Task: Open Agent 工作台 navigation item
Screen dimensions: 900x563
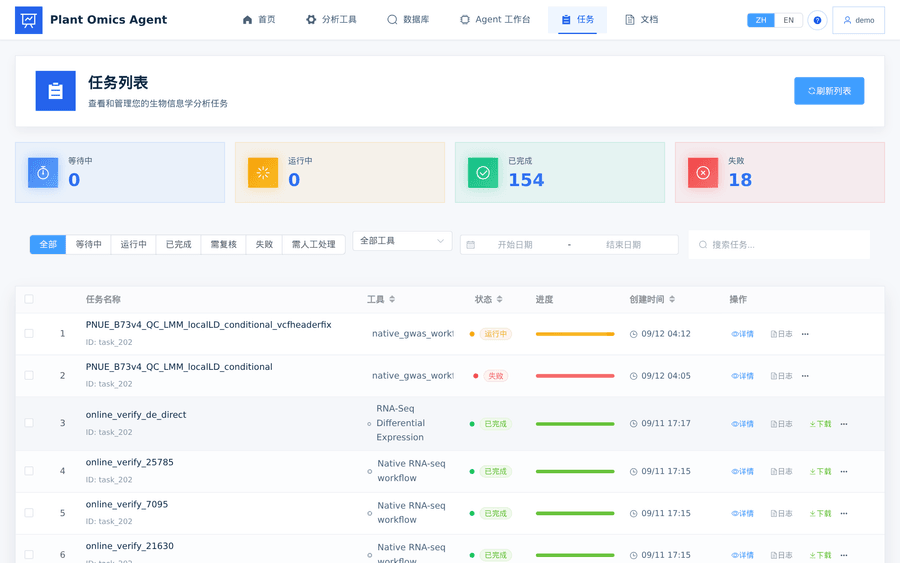Action: click(495, 20)
